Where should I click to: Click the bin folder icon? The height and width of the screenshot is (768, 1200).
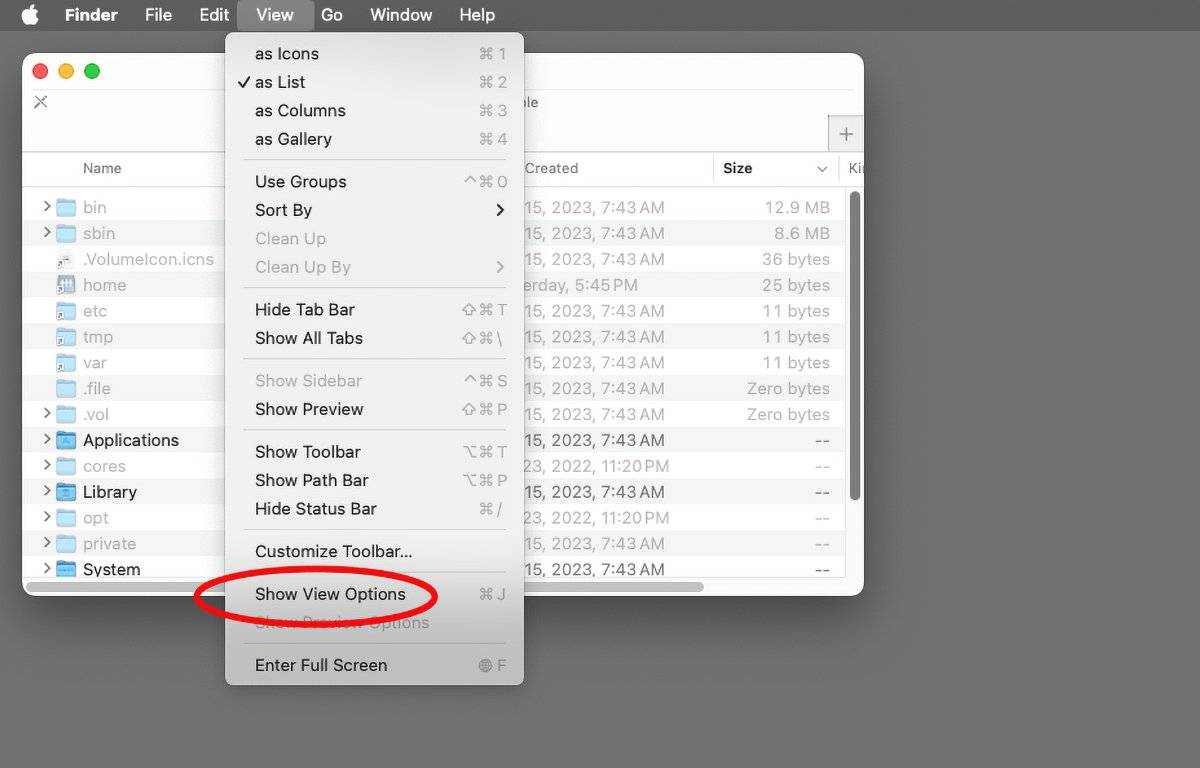[66, 207]
